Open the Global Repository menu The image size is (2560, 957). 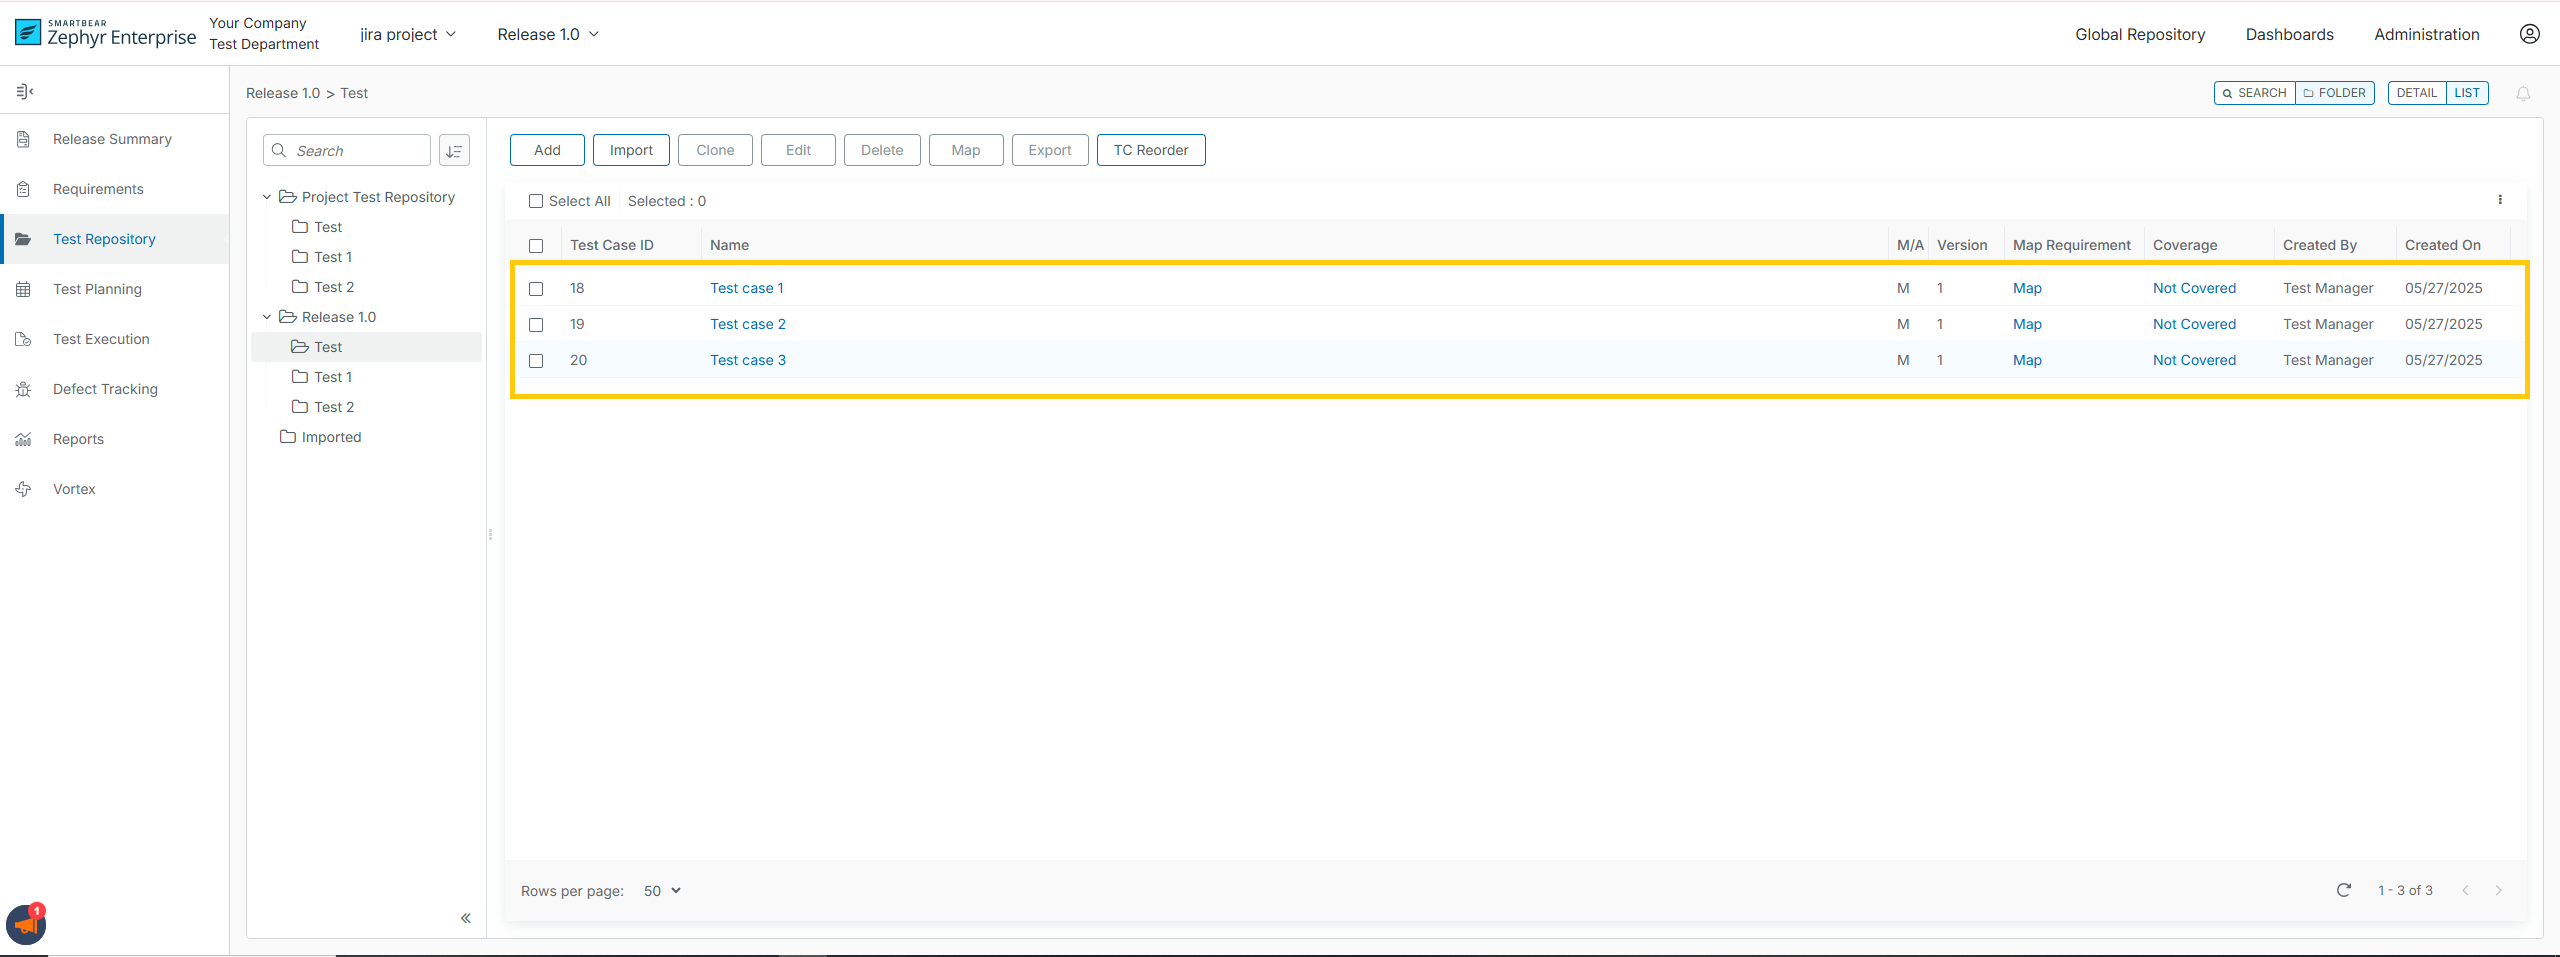point(2139,33)
